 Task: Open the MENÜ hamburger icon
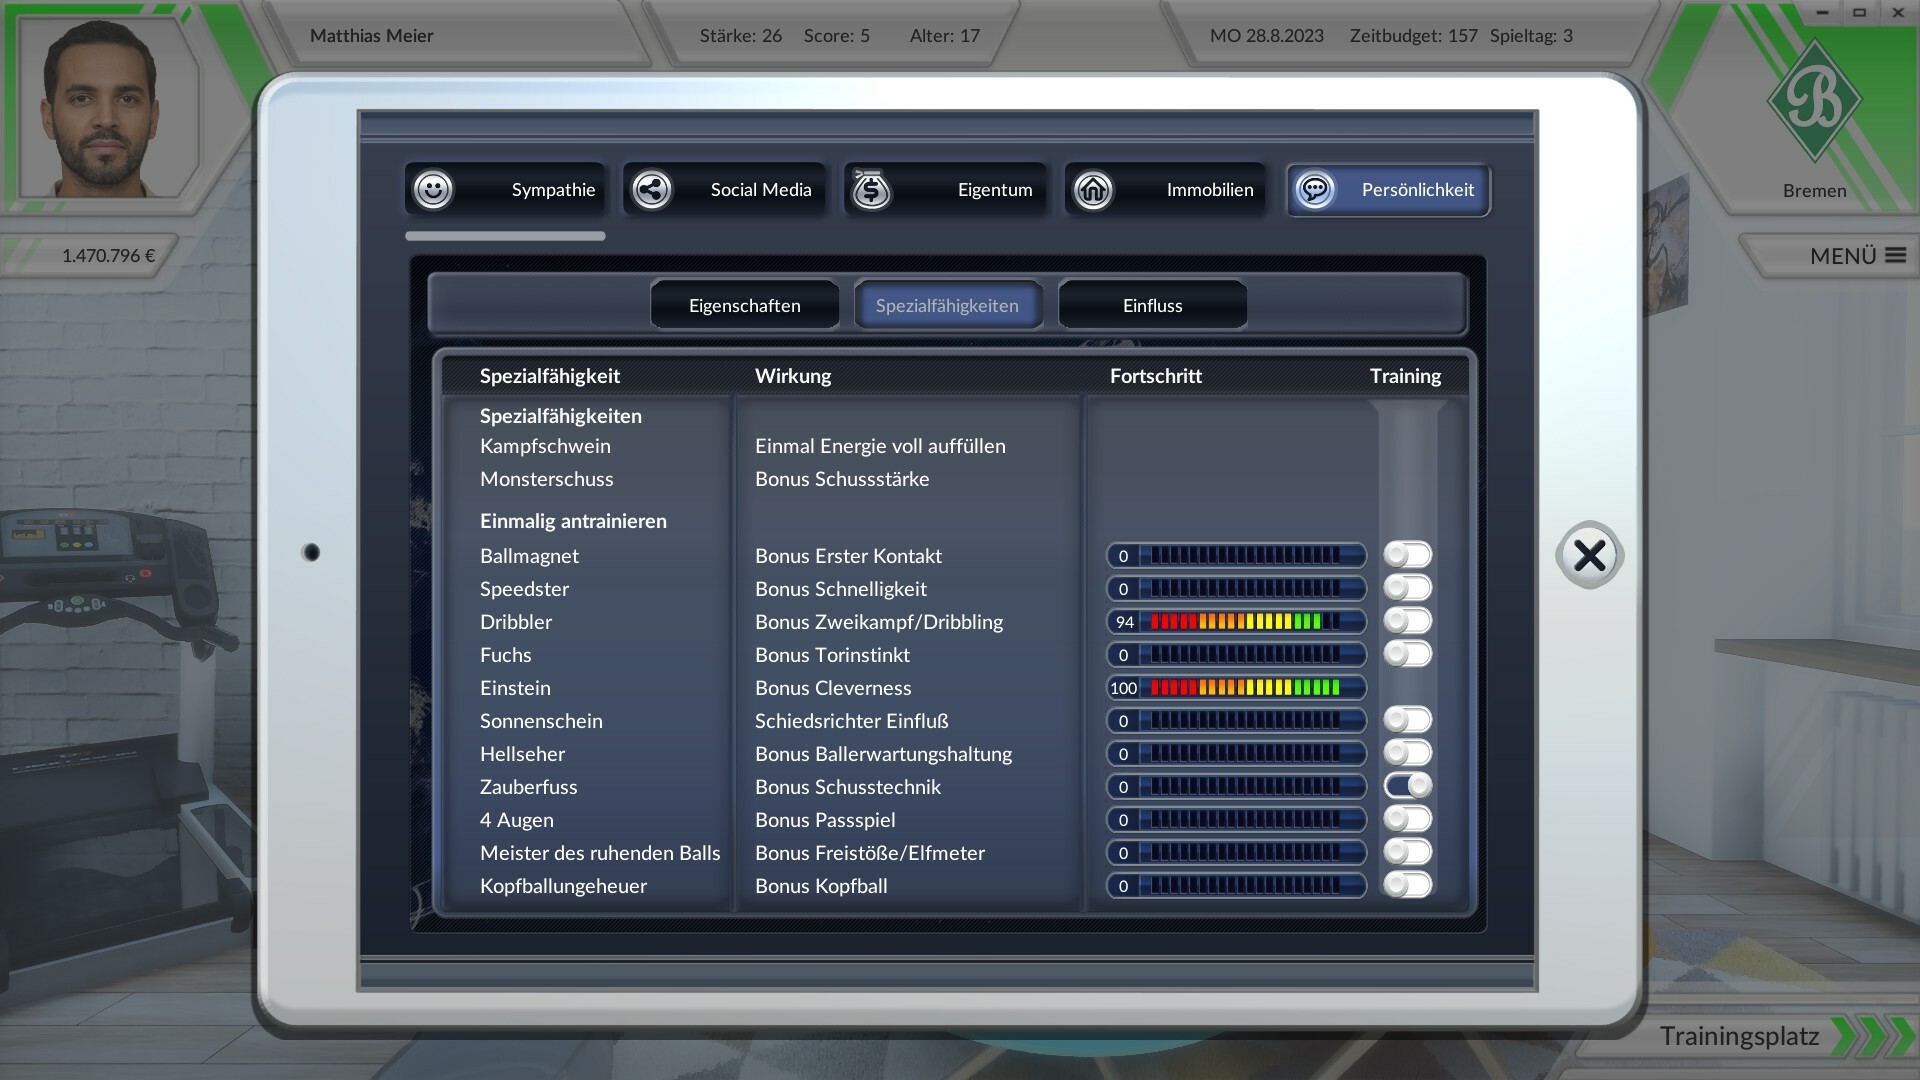(x=1895, y=255)
